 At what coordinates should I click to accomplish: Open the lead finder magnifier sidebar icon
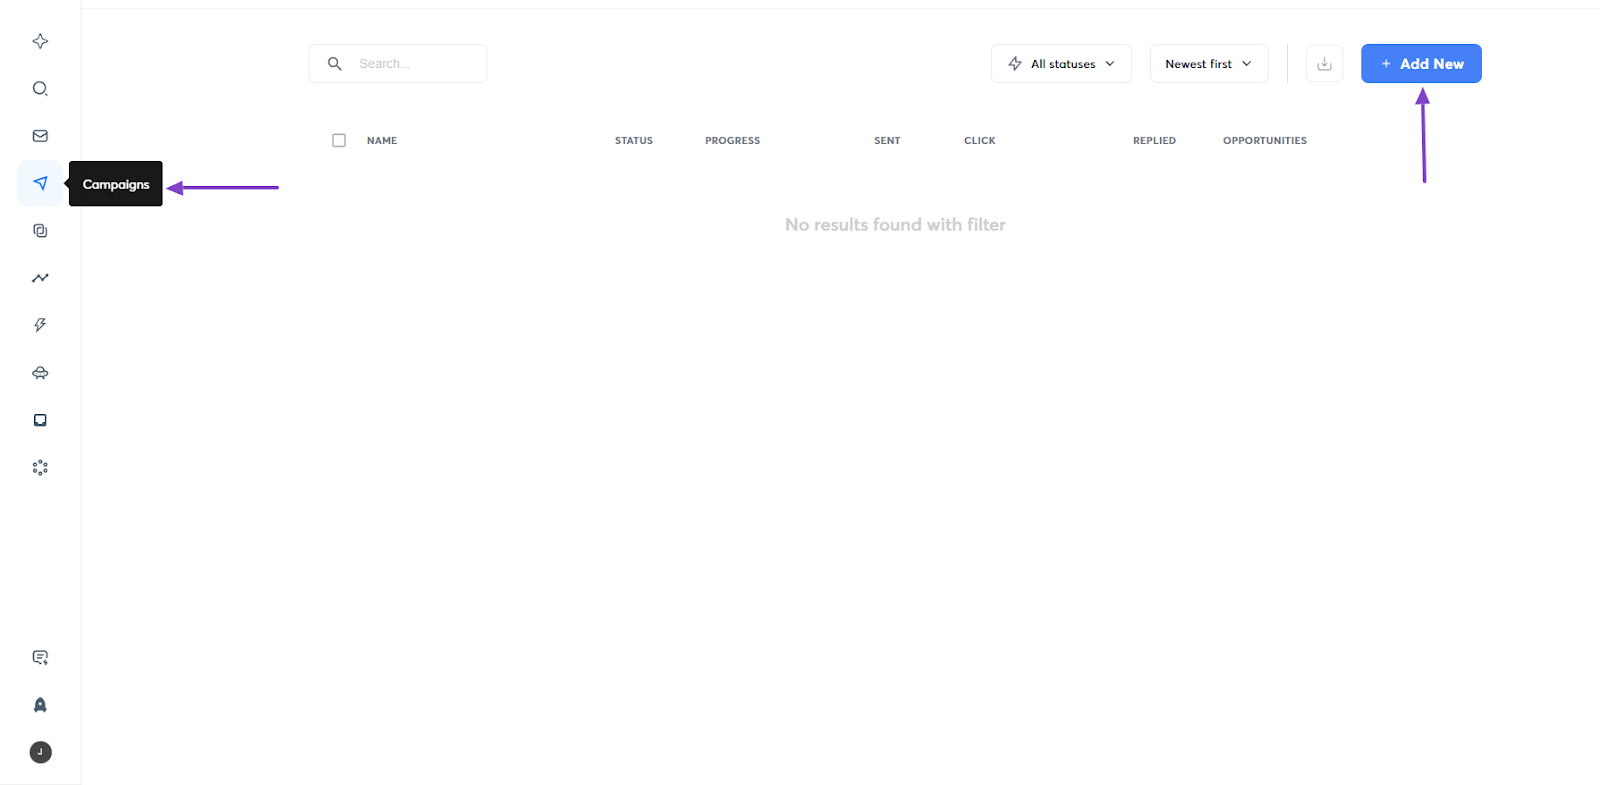click(x=40, y=88)
